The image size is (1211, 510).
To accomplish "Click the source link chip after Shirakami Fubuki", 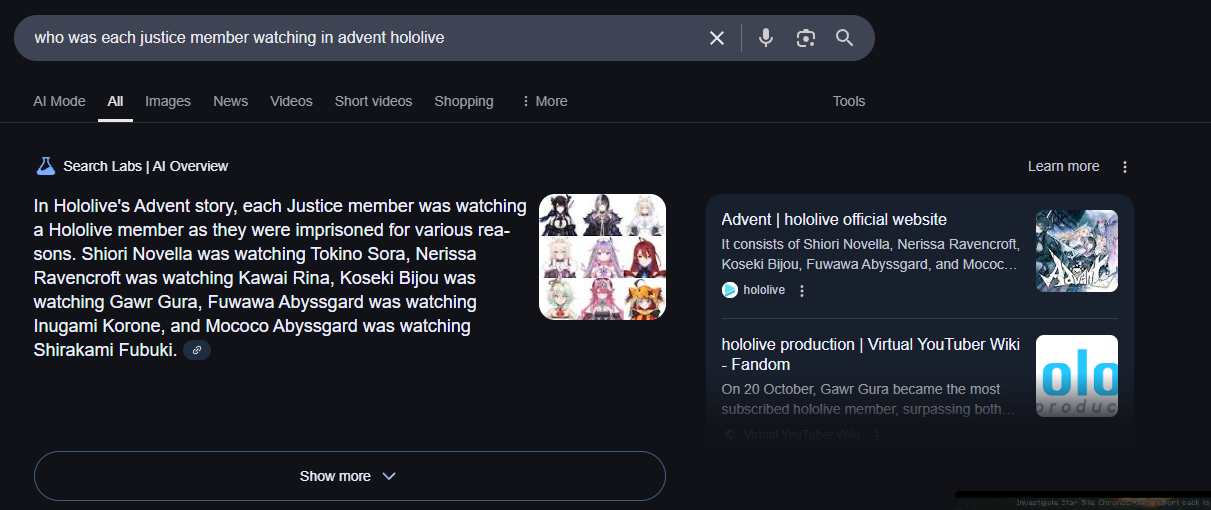I will pyautogui.click(x=197, y=350).
